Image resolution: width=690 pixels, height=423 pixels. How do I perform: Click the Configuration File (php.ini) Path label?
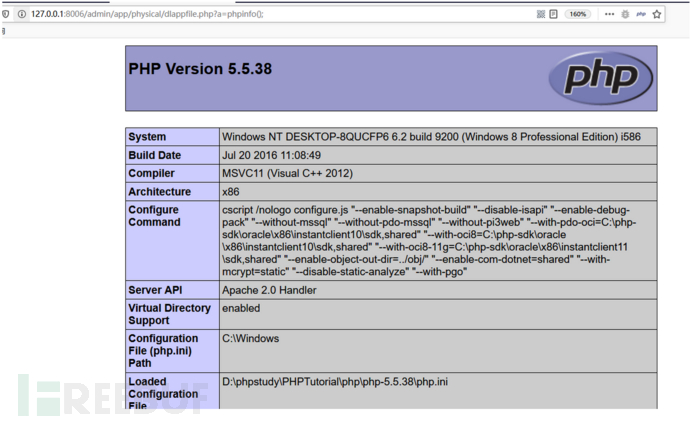tap(163, 351)
